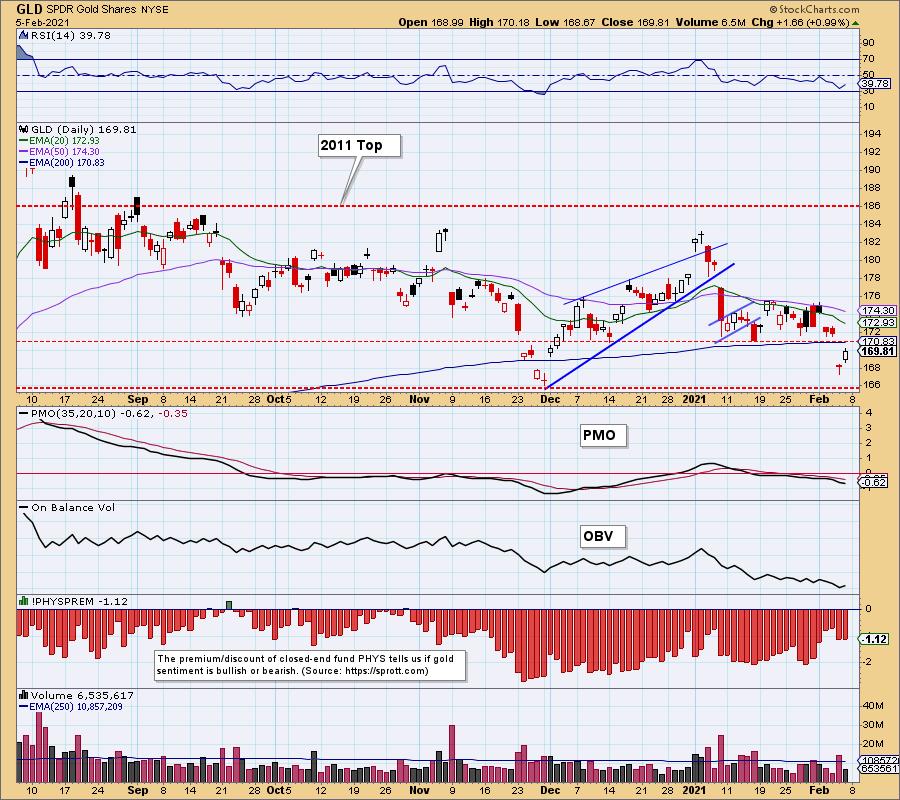This screenshot has height=800, width=900.
Task: Click the OBV annotation box
Action: tap(602, 537)
